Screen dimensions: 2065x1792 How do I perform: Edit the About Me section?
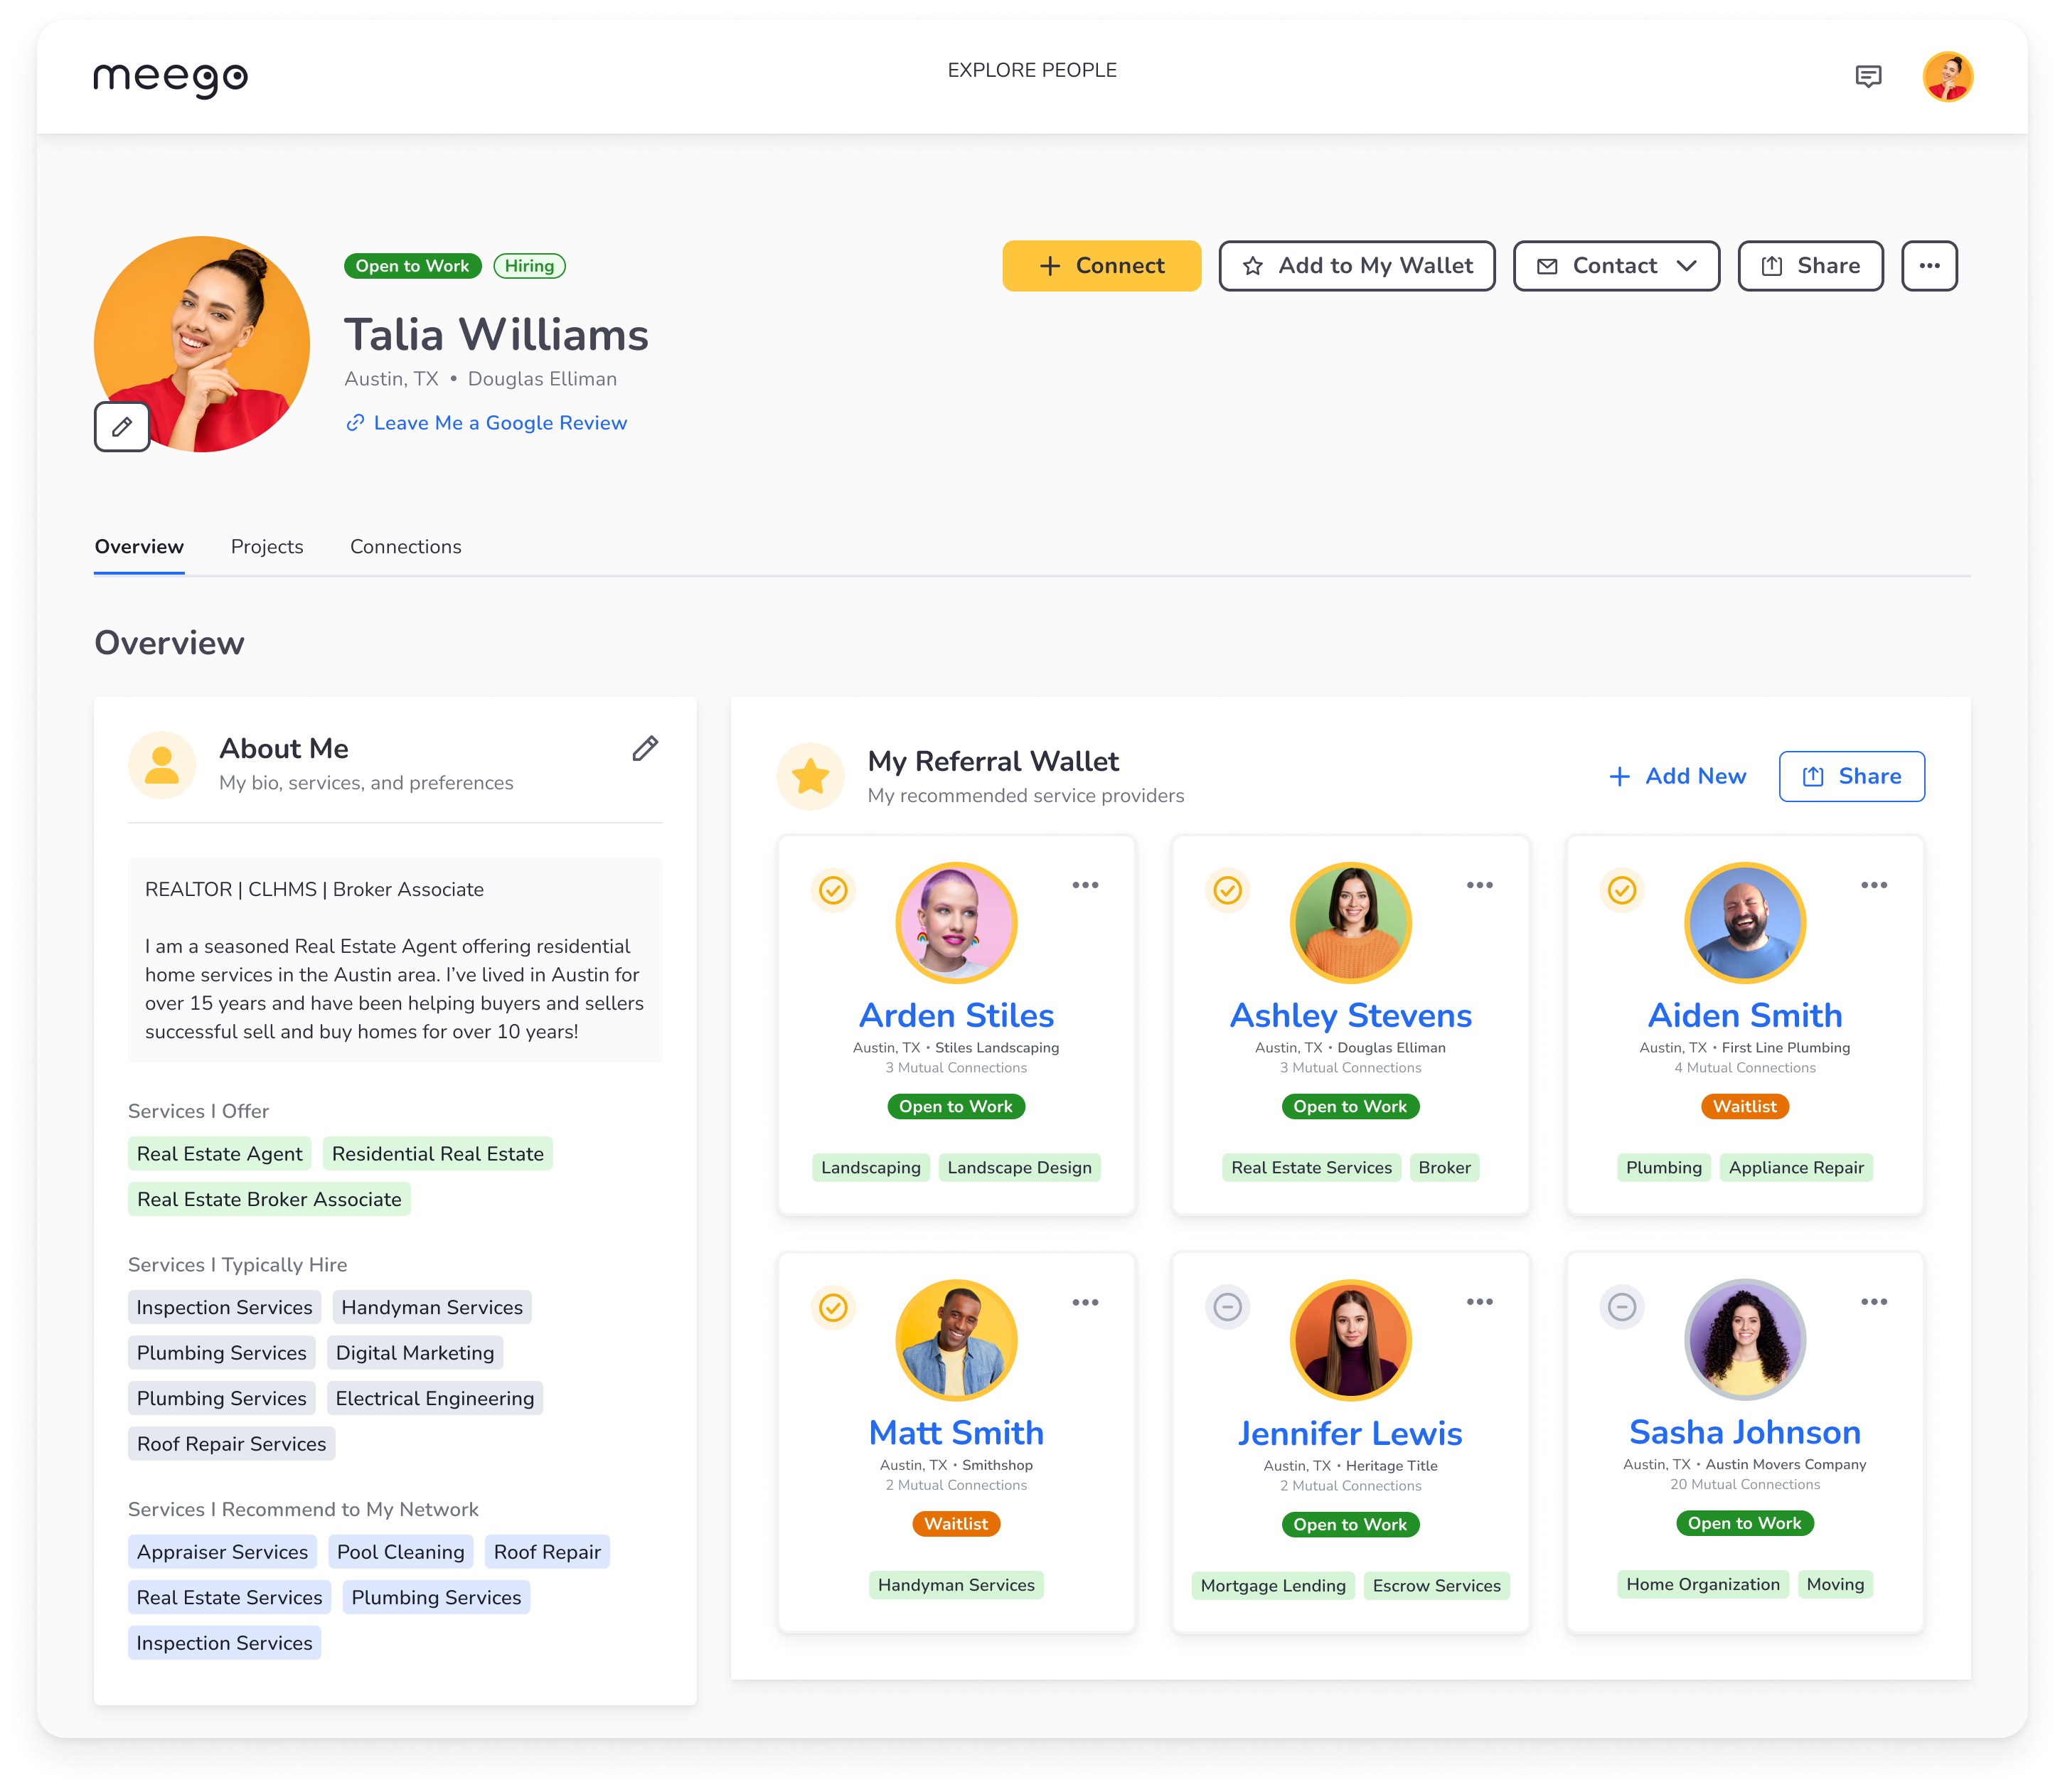645,748
